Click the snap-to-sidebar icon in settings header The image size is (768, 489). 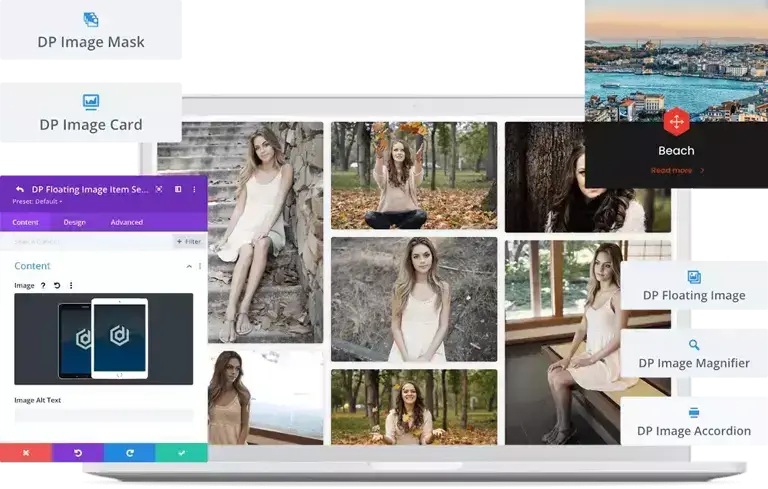tap(178, 189)
